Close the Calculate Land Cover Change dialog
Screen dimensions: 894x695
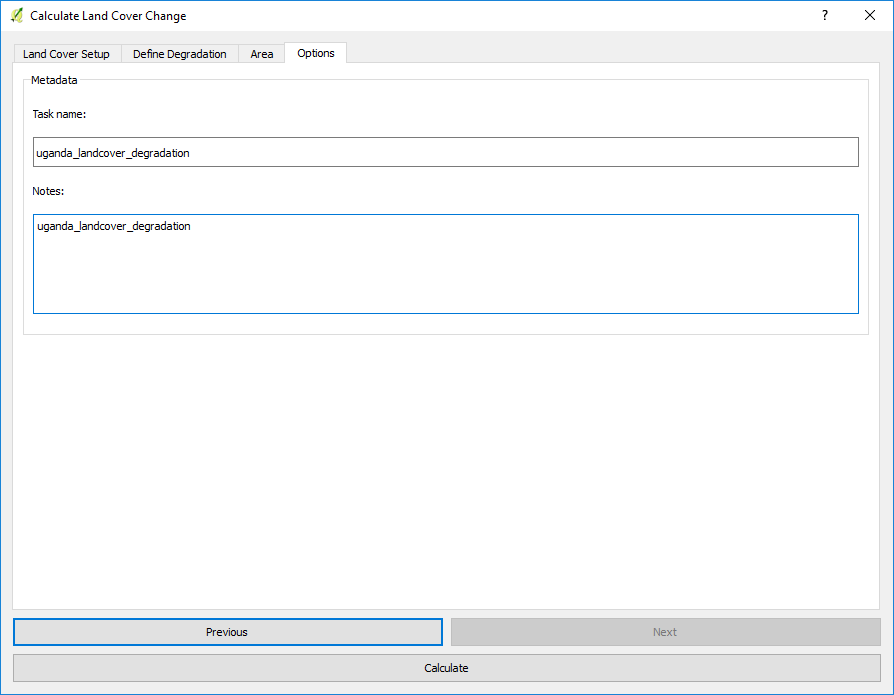click(869, 16)
